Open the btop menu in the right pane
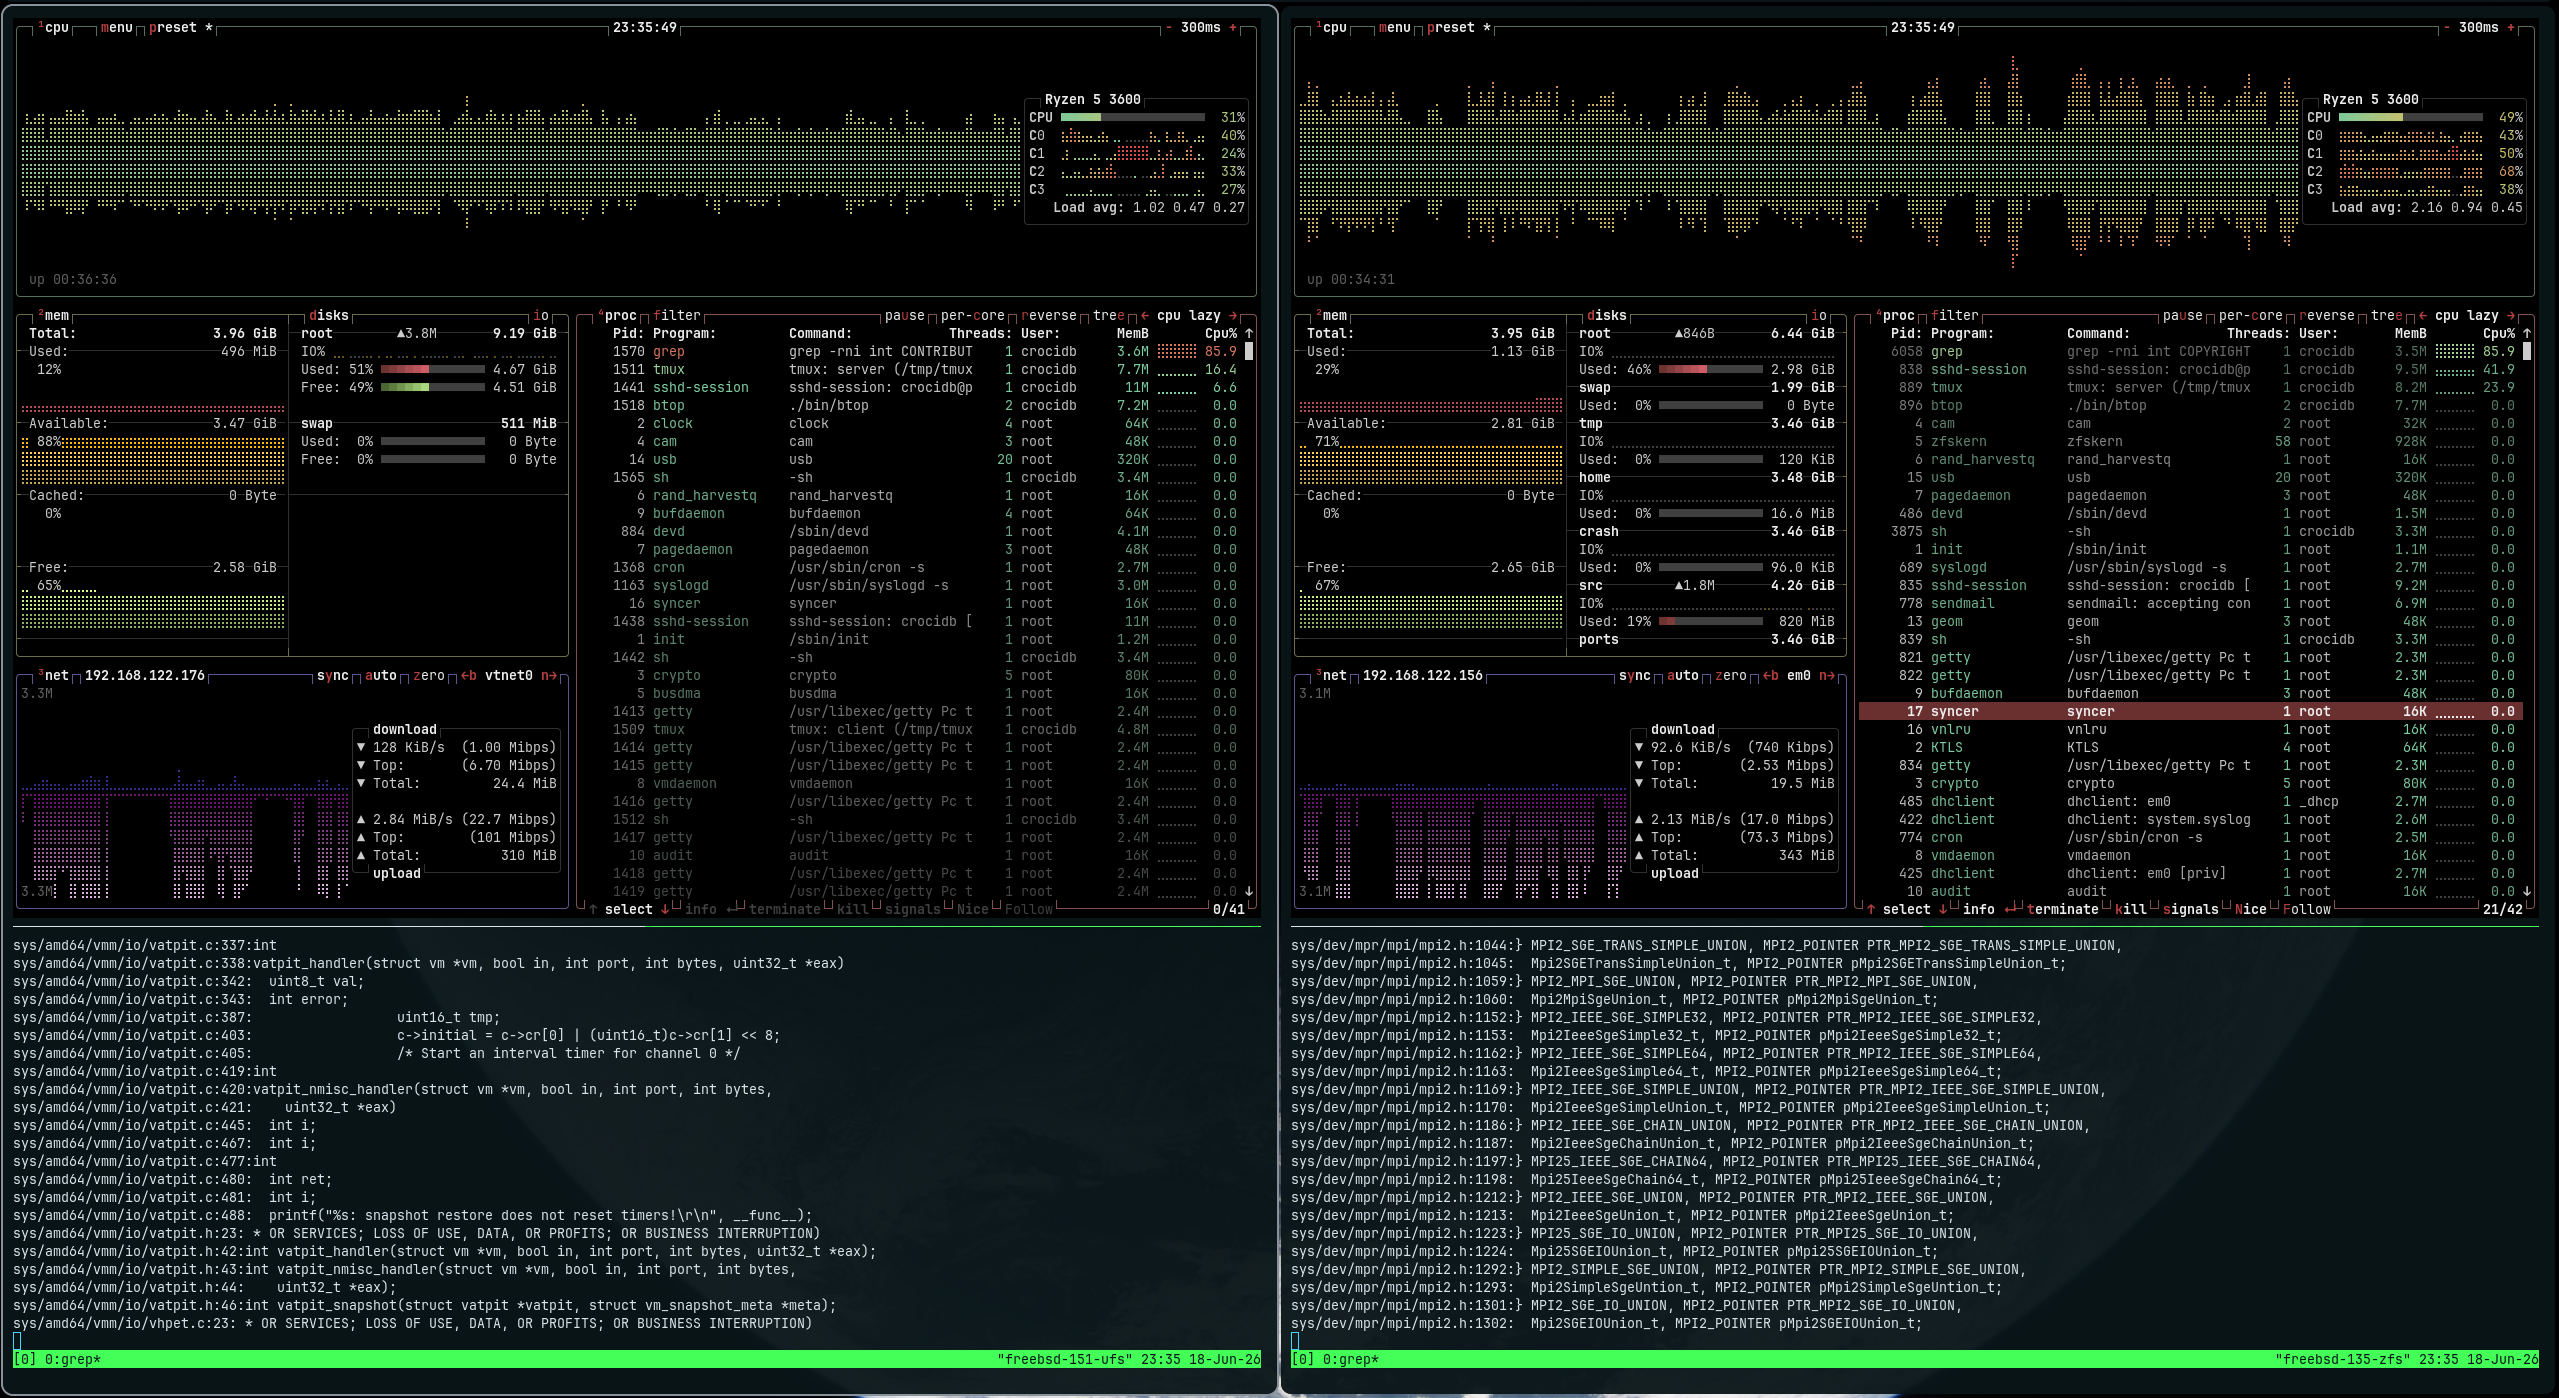Image resolution: width=2559 pixels, height=1398 pixels. click(1394, 28)
